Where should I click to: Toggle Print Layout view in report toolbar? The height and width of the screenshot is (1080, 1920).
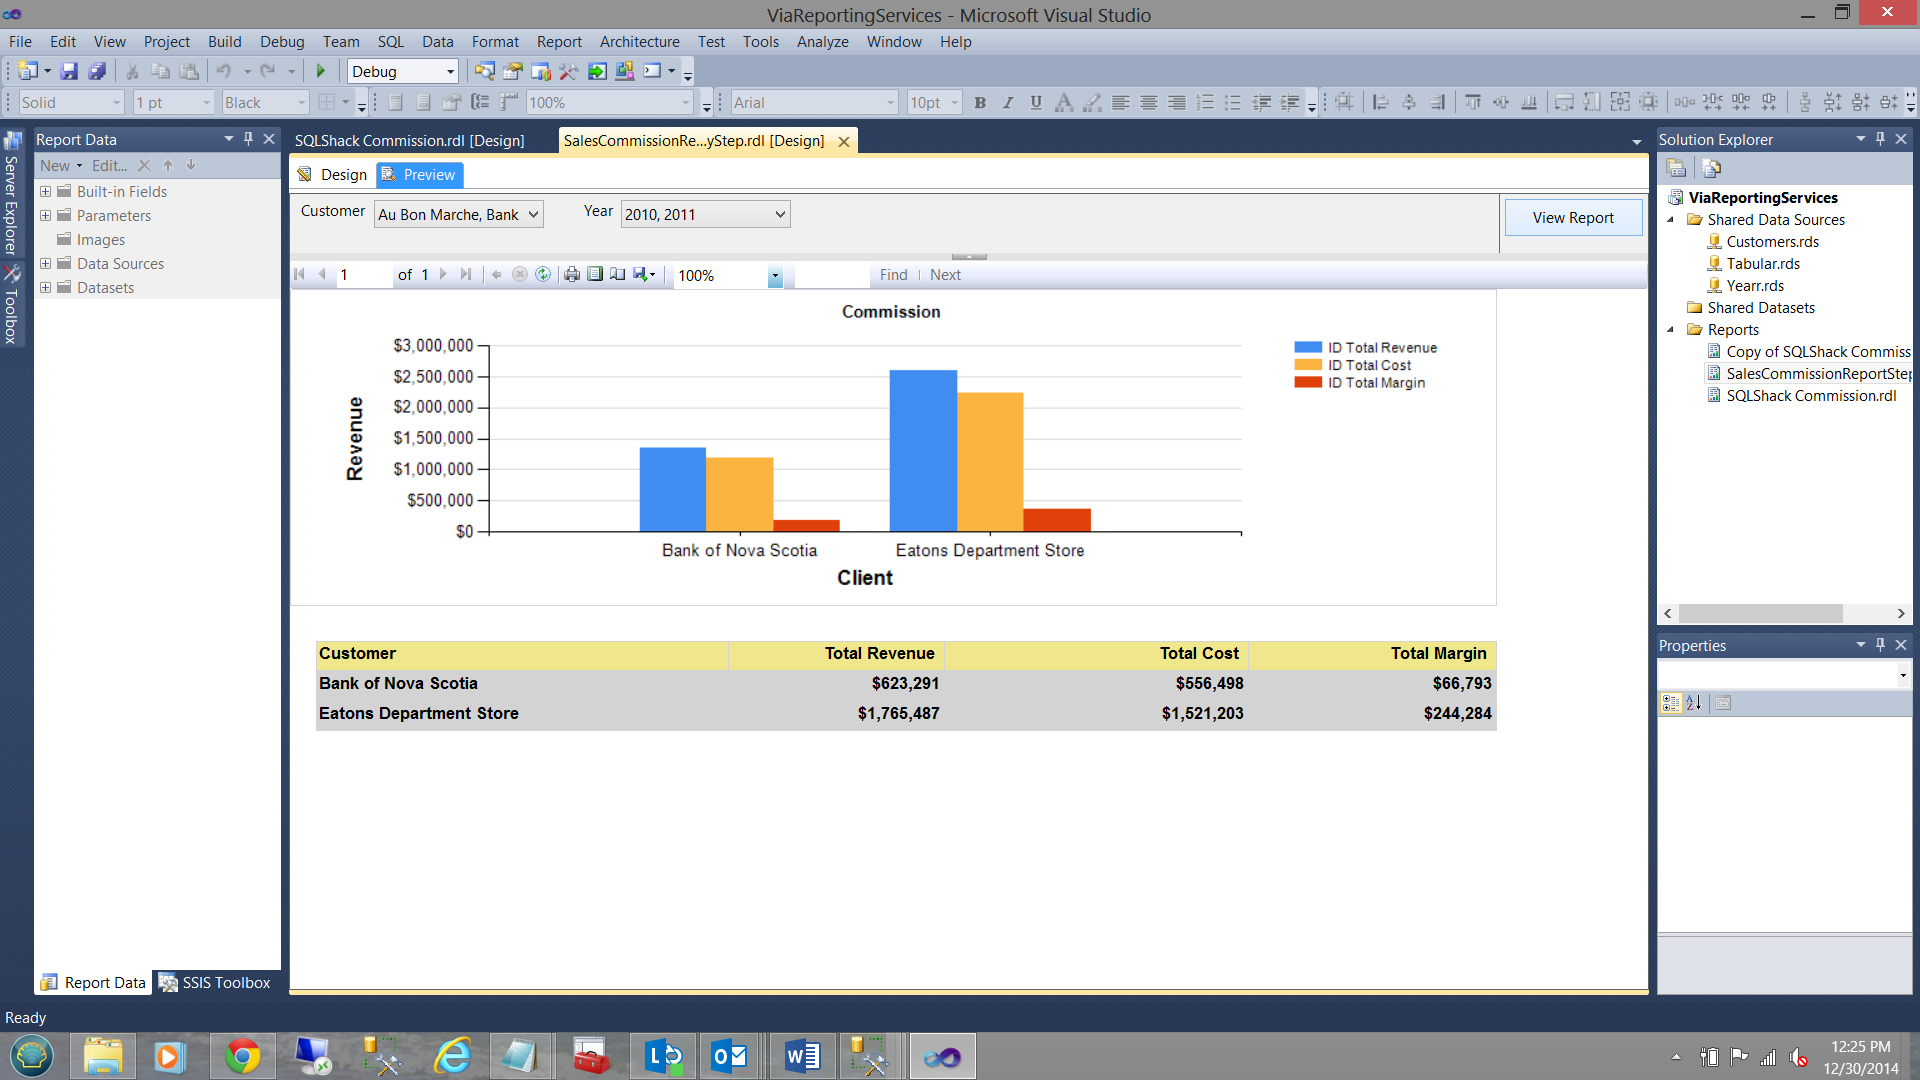click(x=595, y=275)
